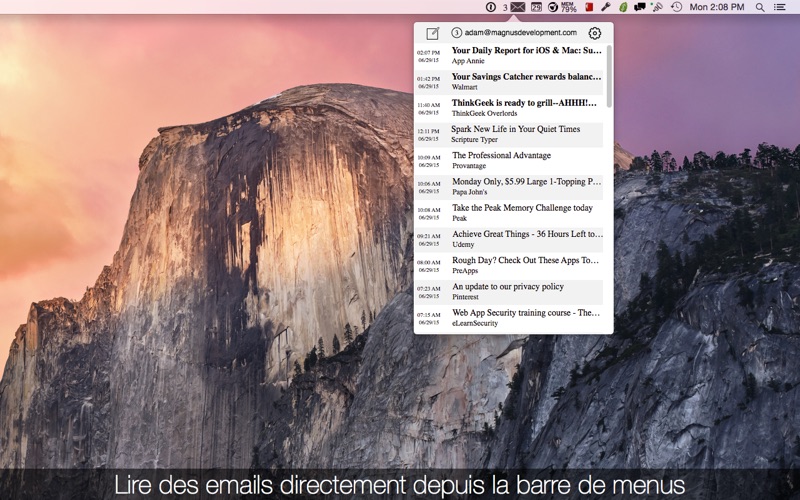800x500 pixels.
Task: Open Spark New Life in Your Quiet Times
Action: 509,134
